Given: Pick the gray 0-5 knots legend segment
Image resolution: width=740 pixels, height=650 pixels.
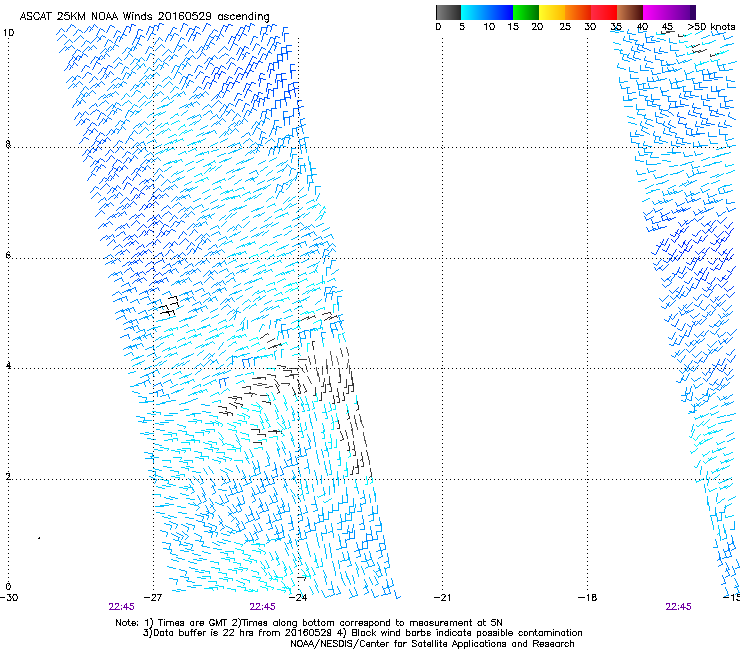Looking at the screenshot, I should click(x=448, y=12).
